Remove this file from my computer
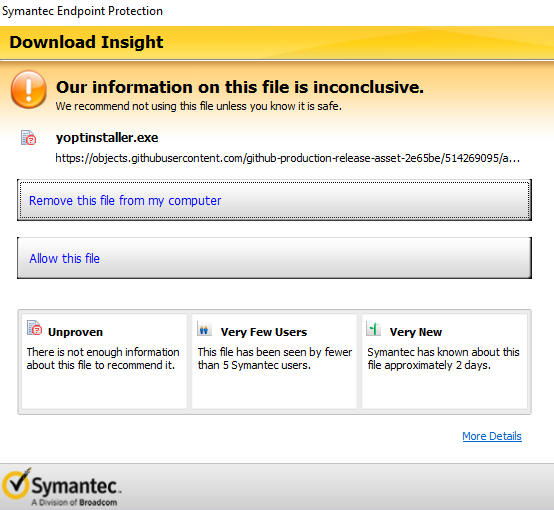The image size is (554, 510). point(274,200)
